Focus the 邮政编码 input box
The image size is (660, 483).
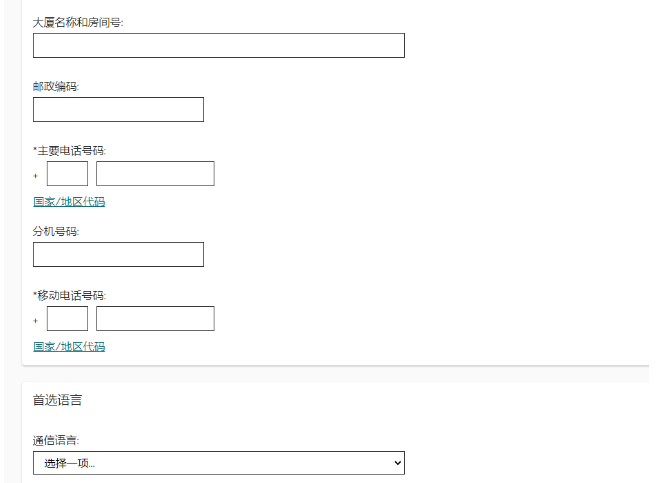(118, 110)
